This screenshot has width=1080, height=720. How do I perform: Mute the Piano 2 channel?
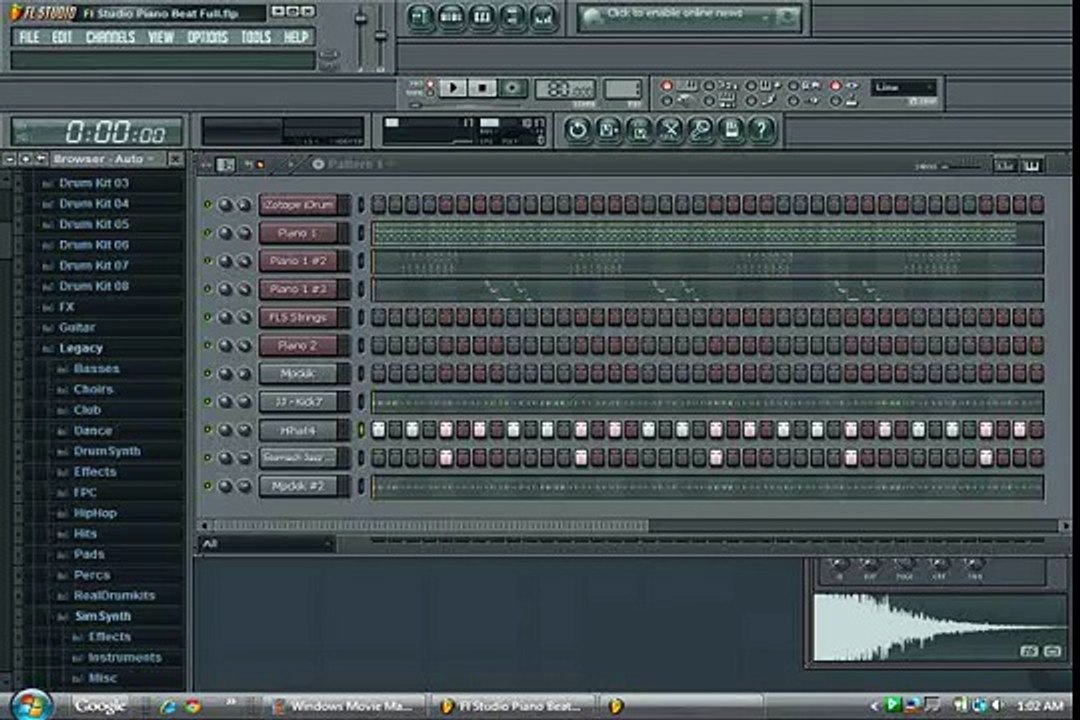(x=207, y=345)
